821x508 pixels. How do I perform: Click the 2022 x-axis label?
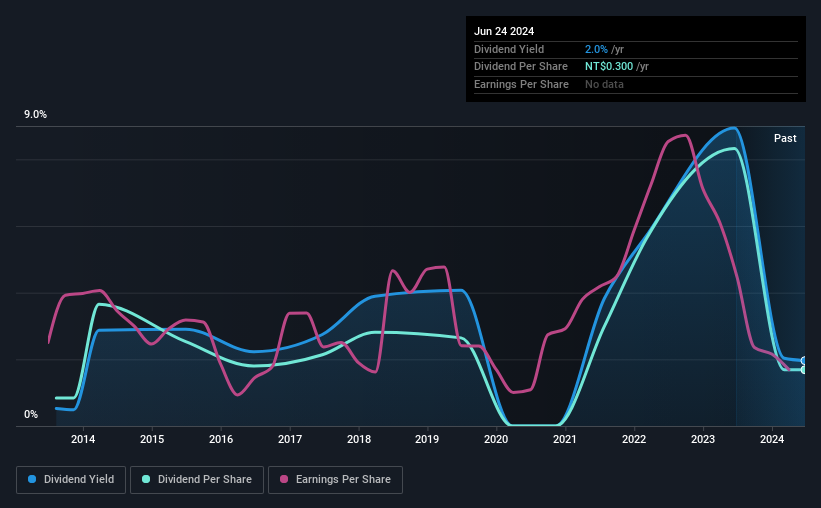[634, 439]
